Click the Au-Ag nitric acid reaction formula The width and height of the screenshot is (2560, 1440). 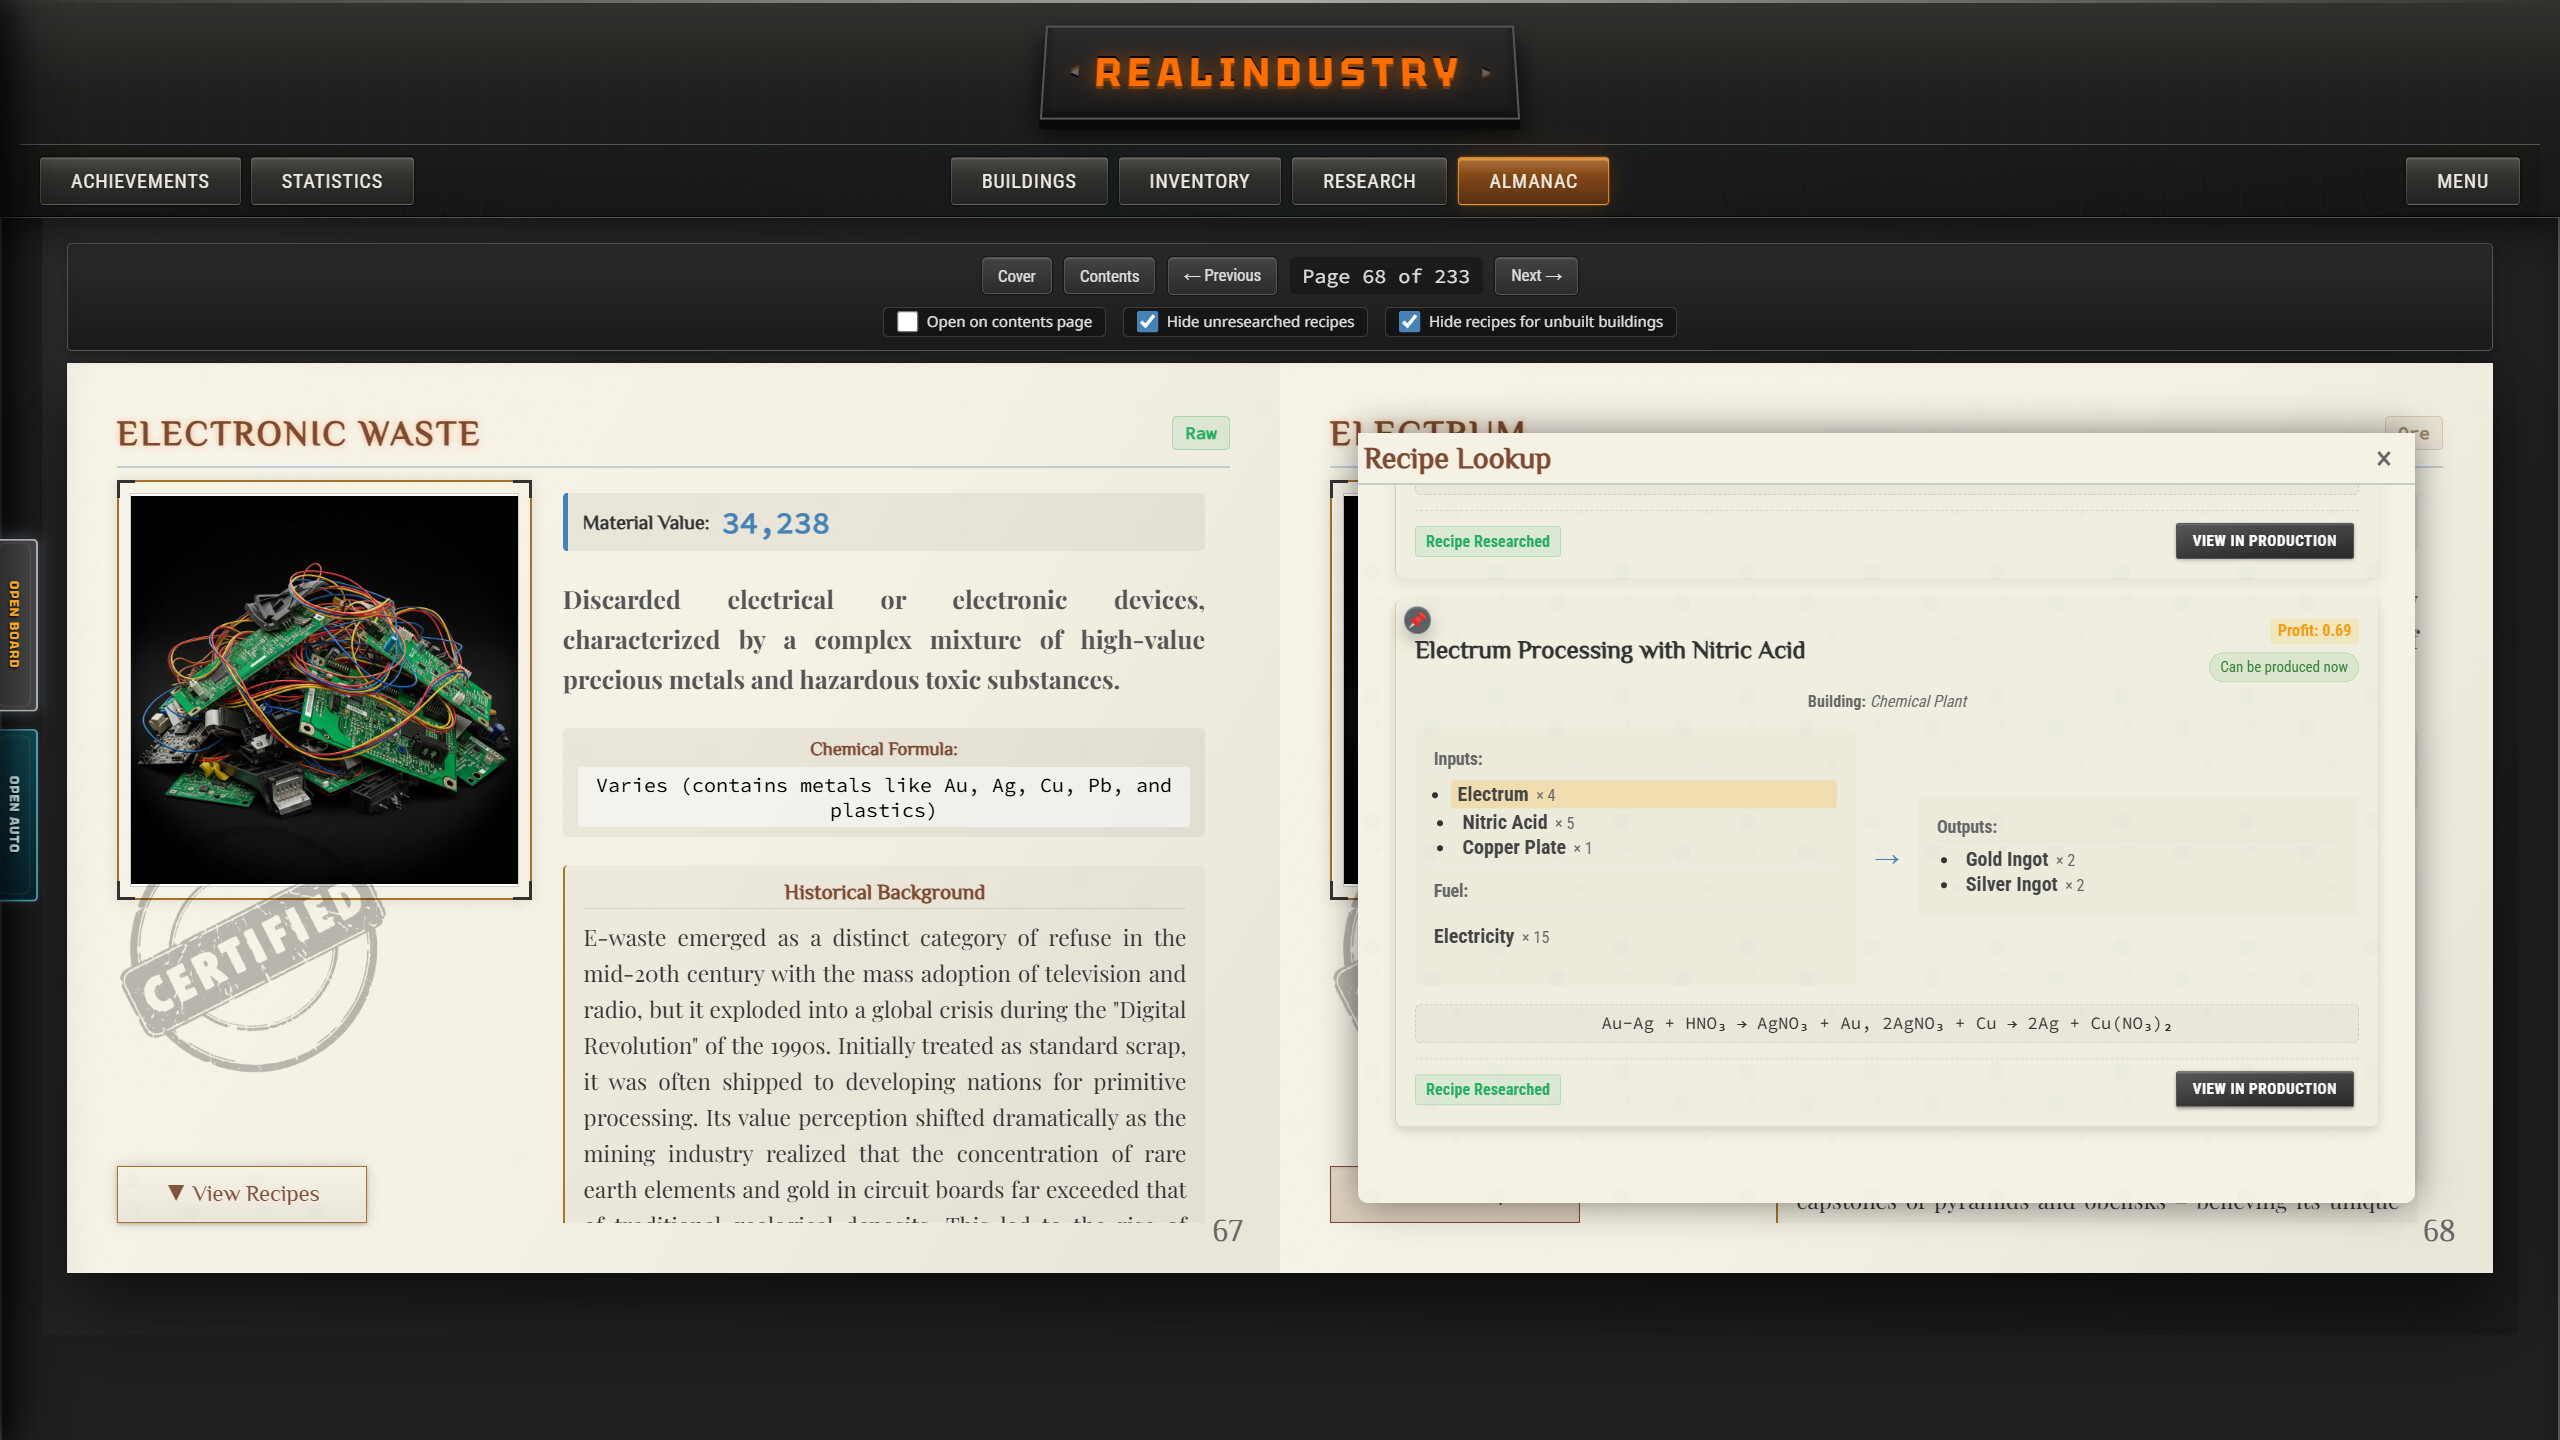coord(1886,1023)
